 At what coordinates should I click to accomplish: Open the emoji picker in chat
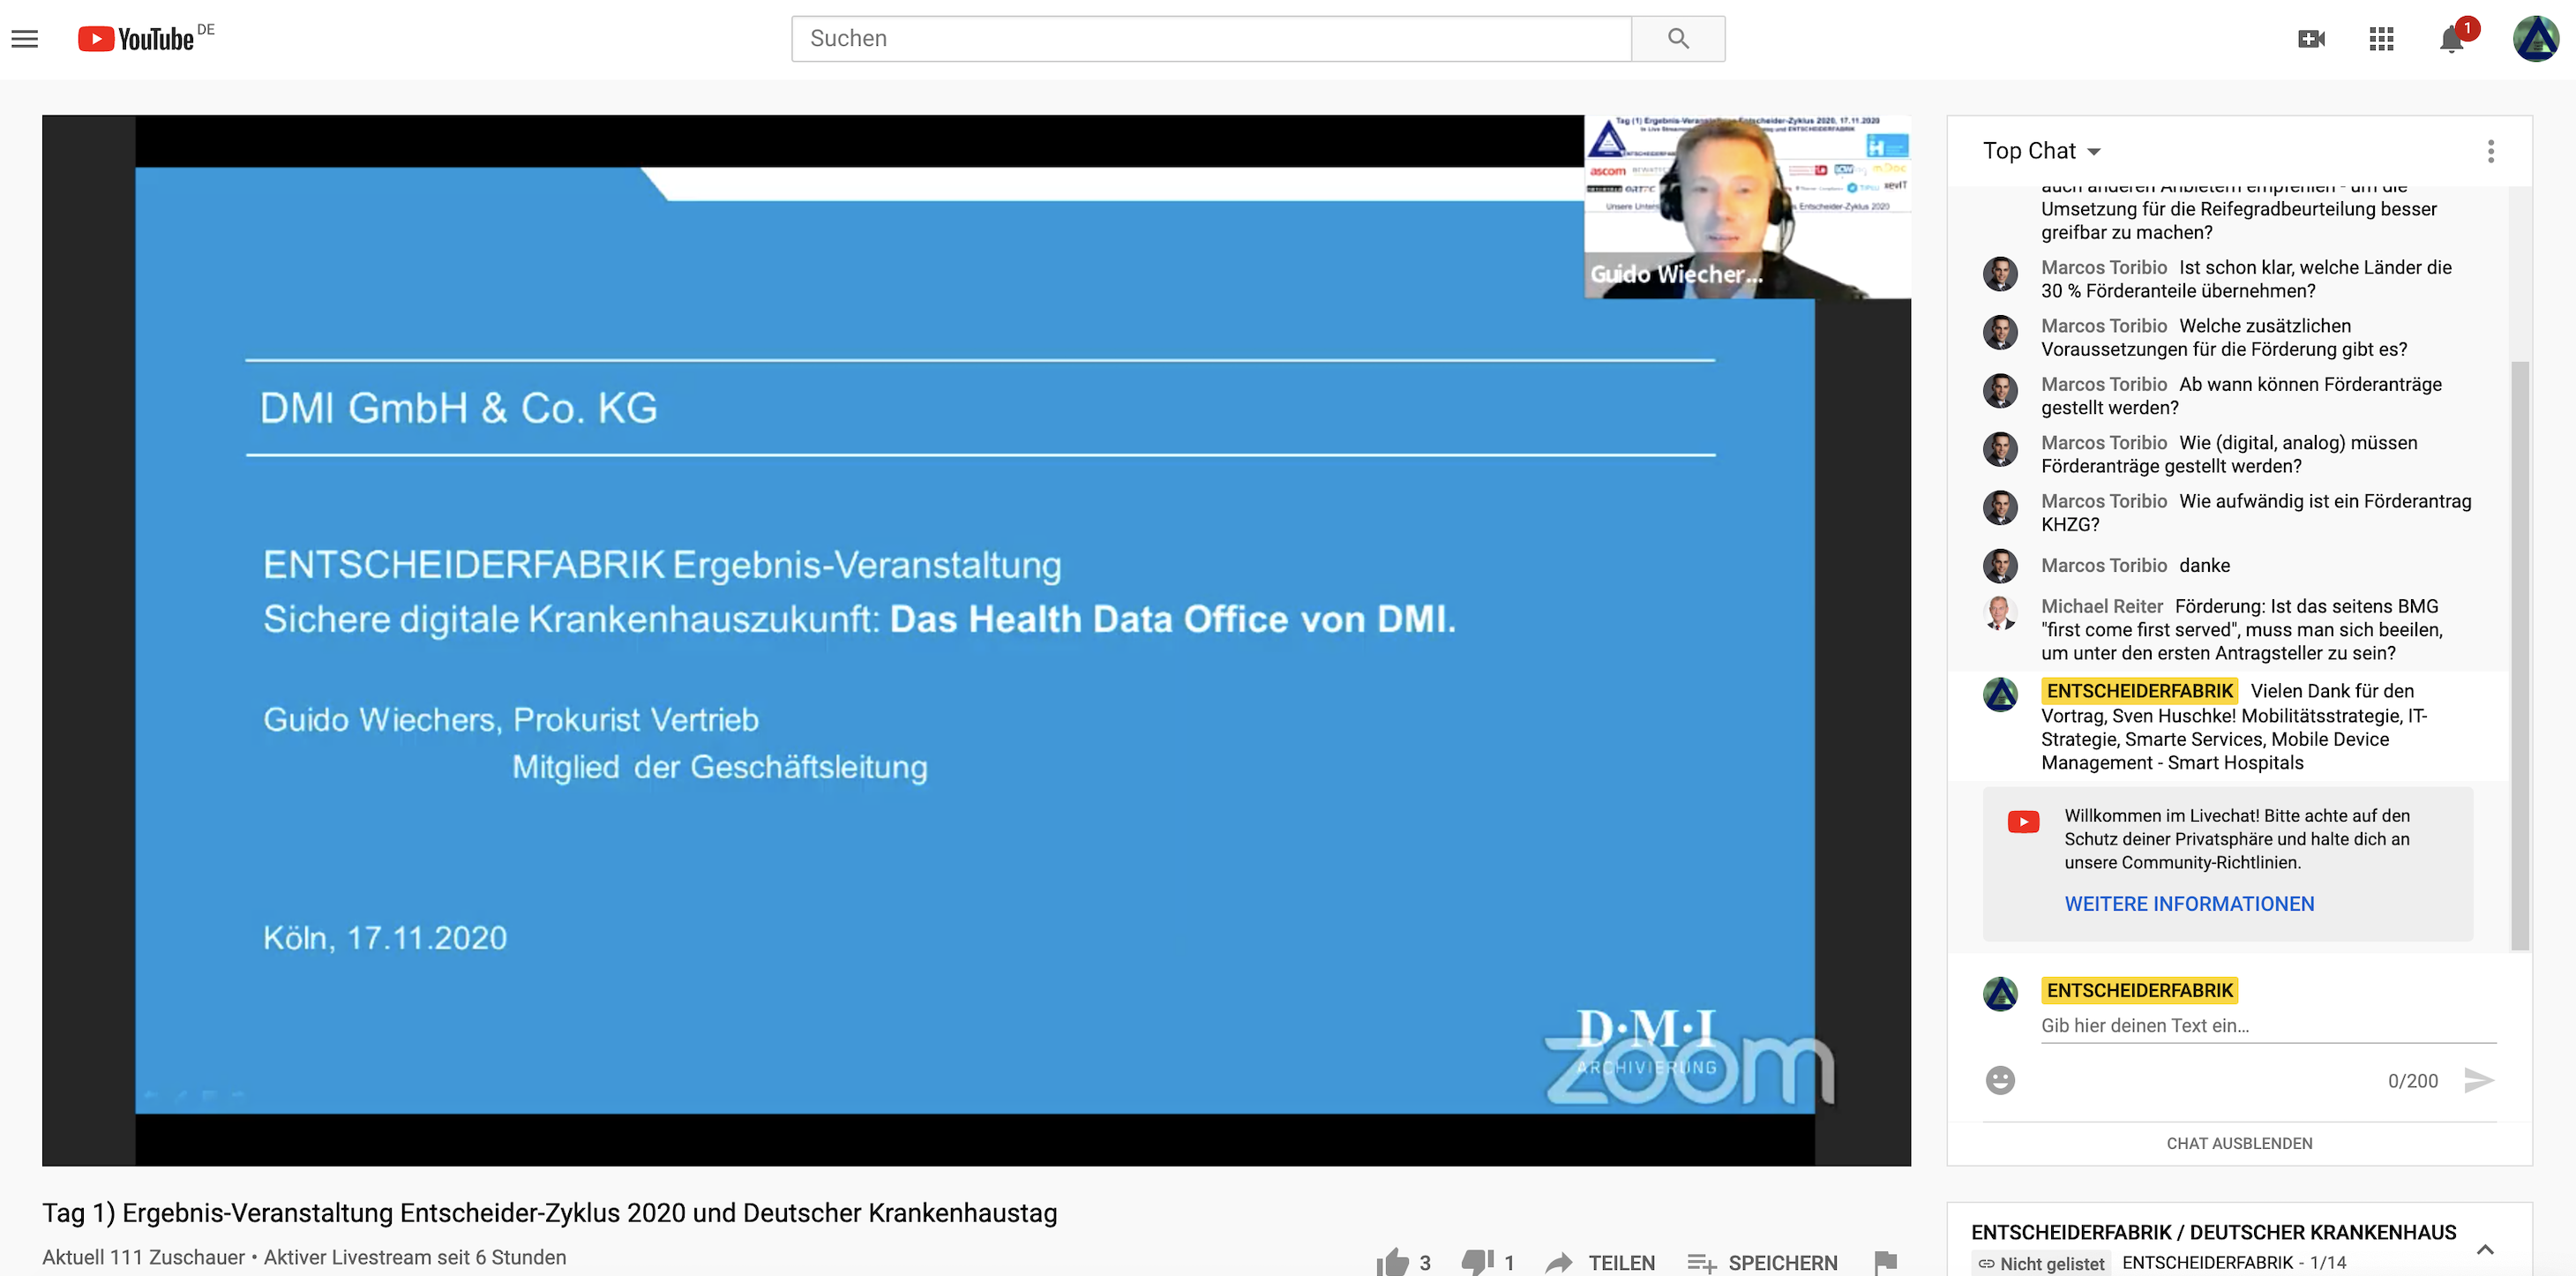tap(2000, 1080)
